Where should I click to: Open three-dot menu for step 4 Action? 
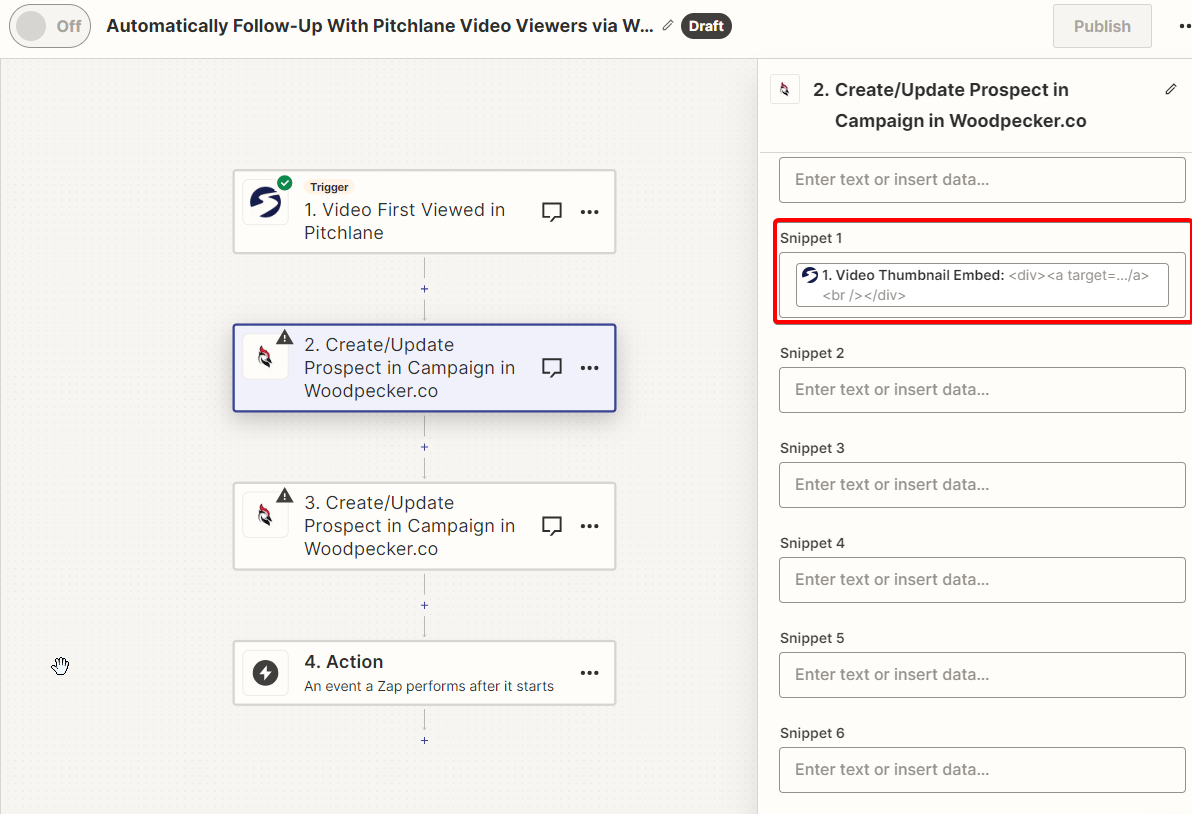pyautogui.click(x=589, y=673)
